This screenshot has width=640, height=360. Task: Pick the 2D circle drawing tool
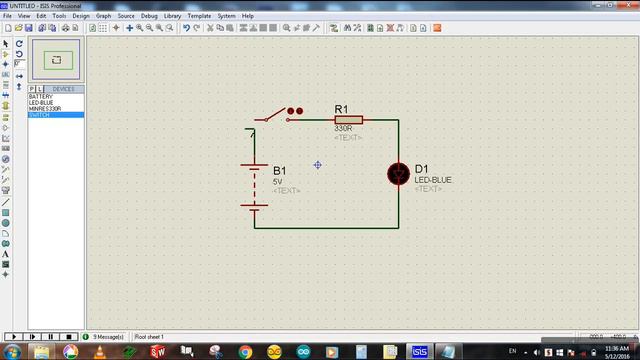click(x=6, y=223)
